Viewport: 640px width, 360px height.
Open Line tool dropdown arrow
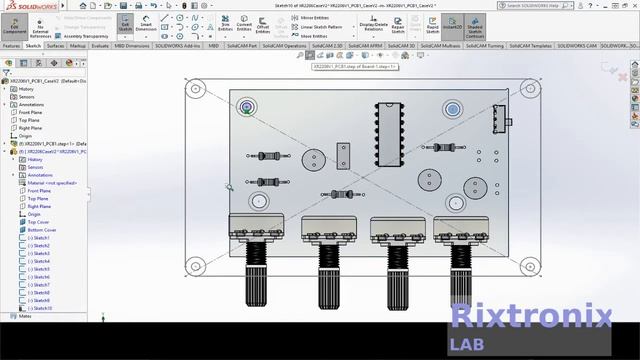coord(171,18)
